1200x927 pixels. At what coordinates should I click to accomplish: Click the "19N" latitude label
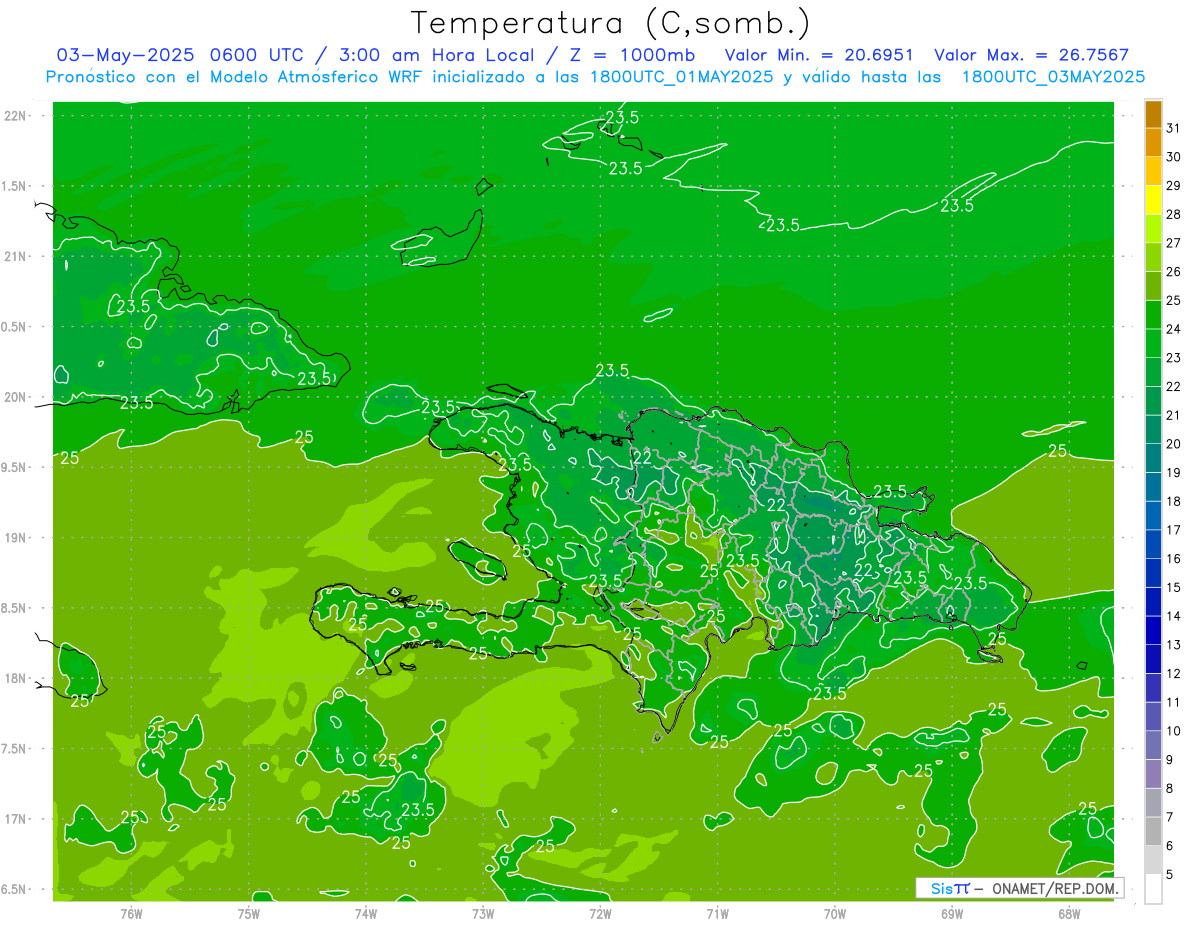(17, 538)
